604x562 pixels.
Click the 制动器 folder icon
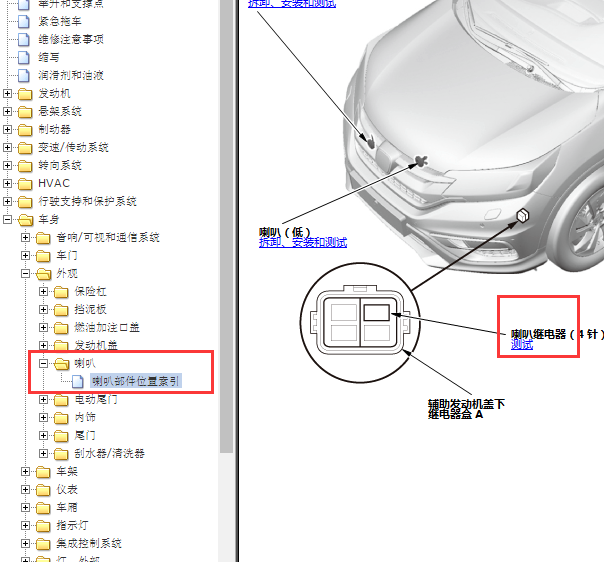pyautogui.click(x=25, y=130)
